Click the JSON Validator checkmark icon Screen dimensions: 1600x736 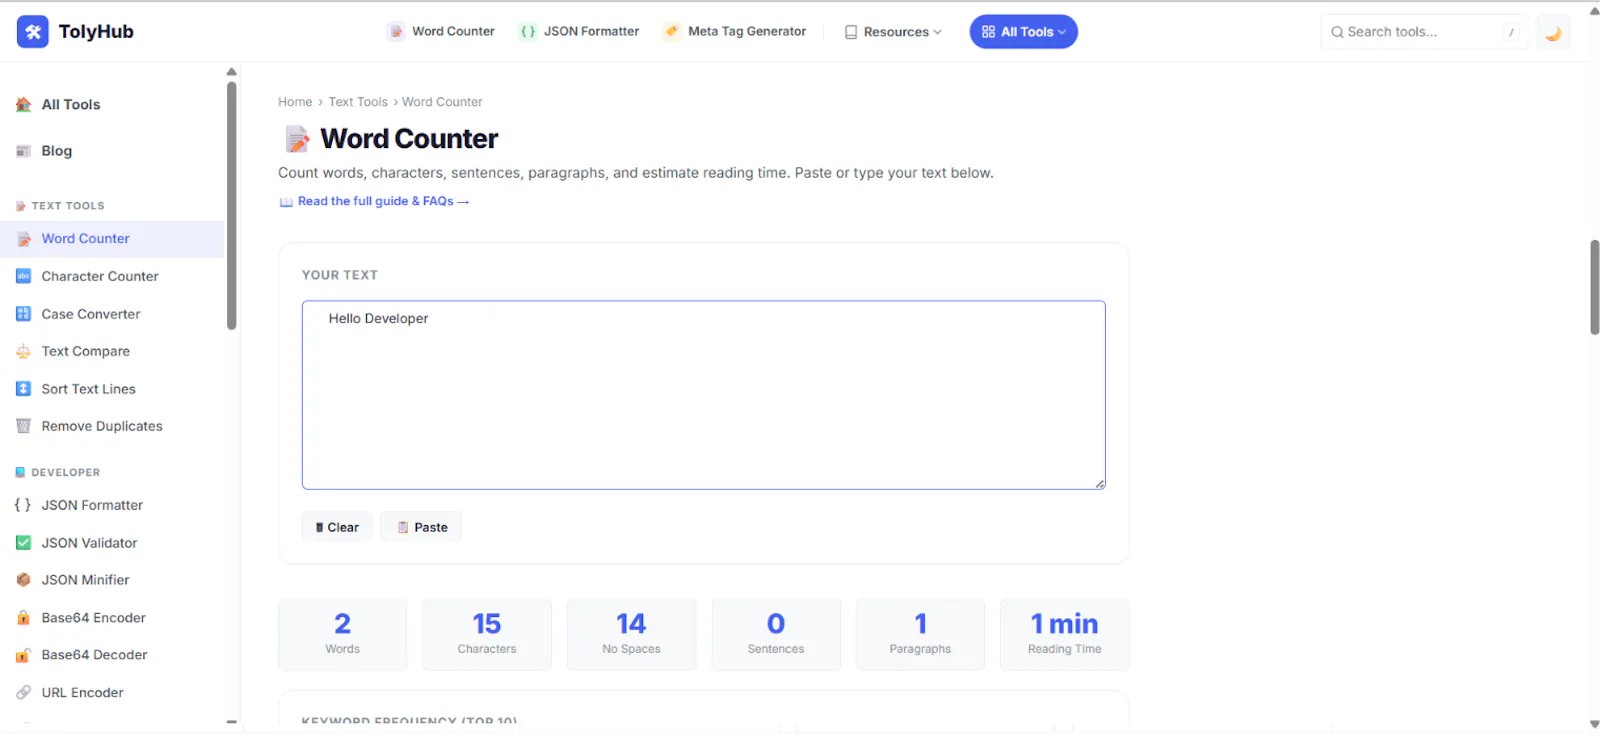coord(23,543)
